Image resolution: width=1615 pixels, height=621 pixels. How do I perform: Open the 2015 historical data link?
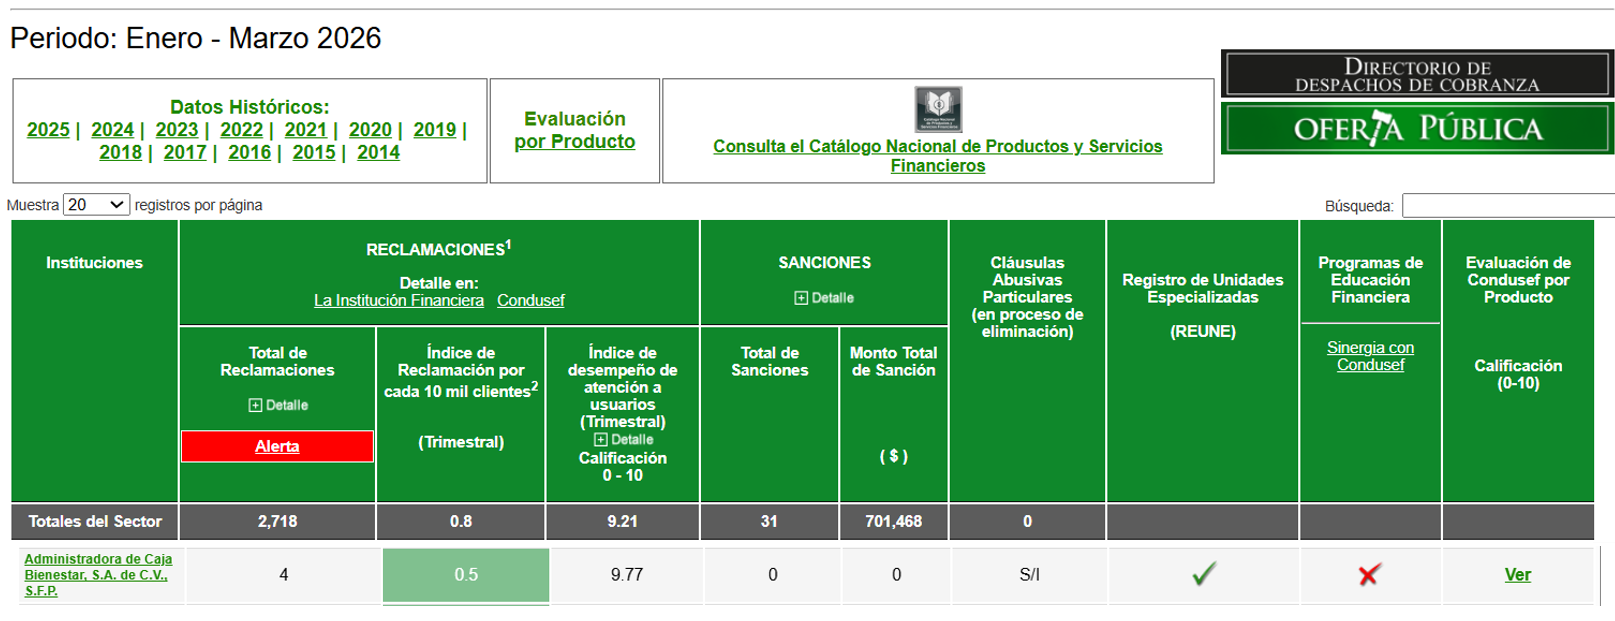(314, 153)
